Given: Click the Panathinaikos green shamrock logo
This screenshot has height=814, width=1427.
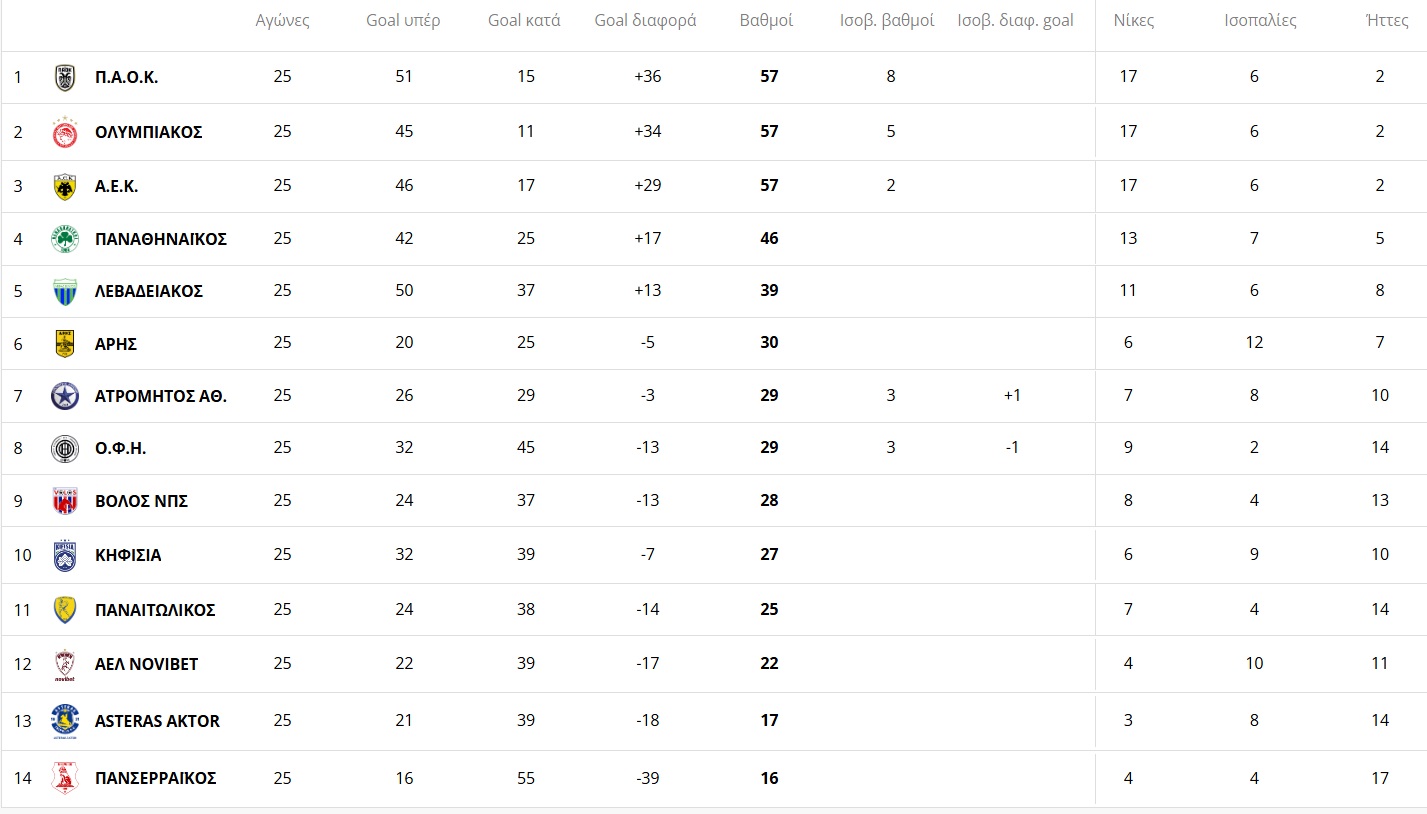Looking at the screenshot, I should [x=65, y=239].
